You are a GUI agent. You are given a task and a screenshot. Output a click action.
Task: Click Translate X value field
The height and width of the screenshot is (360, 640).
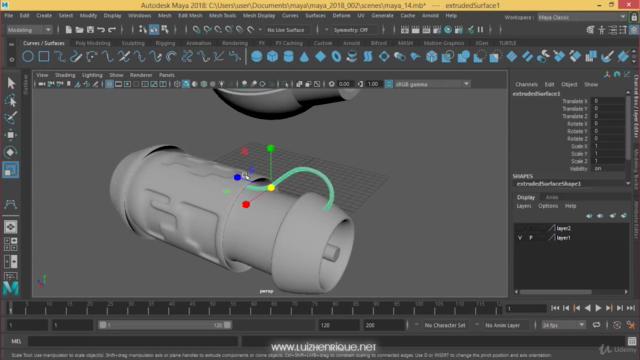click(x=608, y=101)
